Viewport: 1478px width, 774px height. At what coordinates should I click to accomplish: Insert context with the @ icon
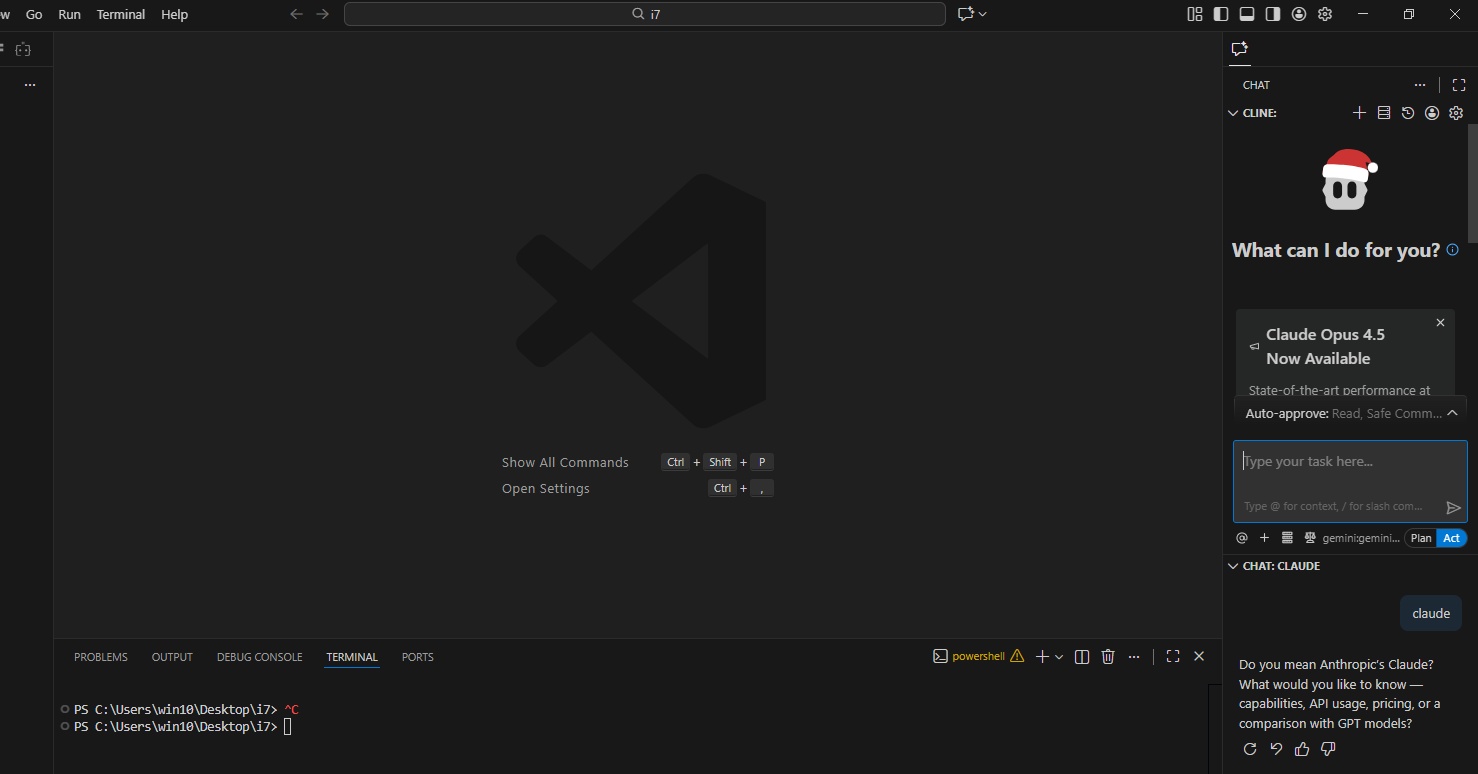point(1242,538)
